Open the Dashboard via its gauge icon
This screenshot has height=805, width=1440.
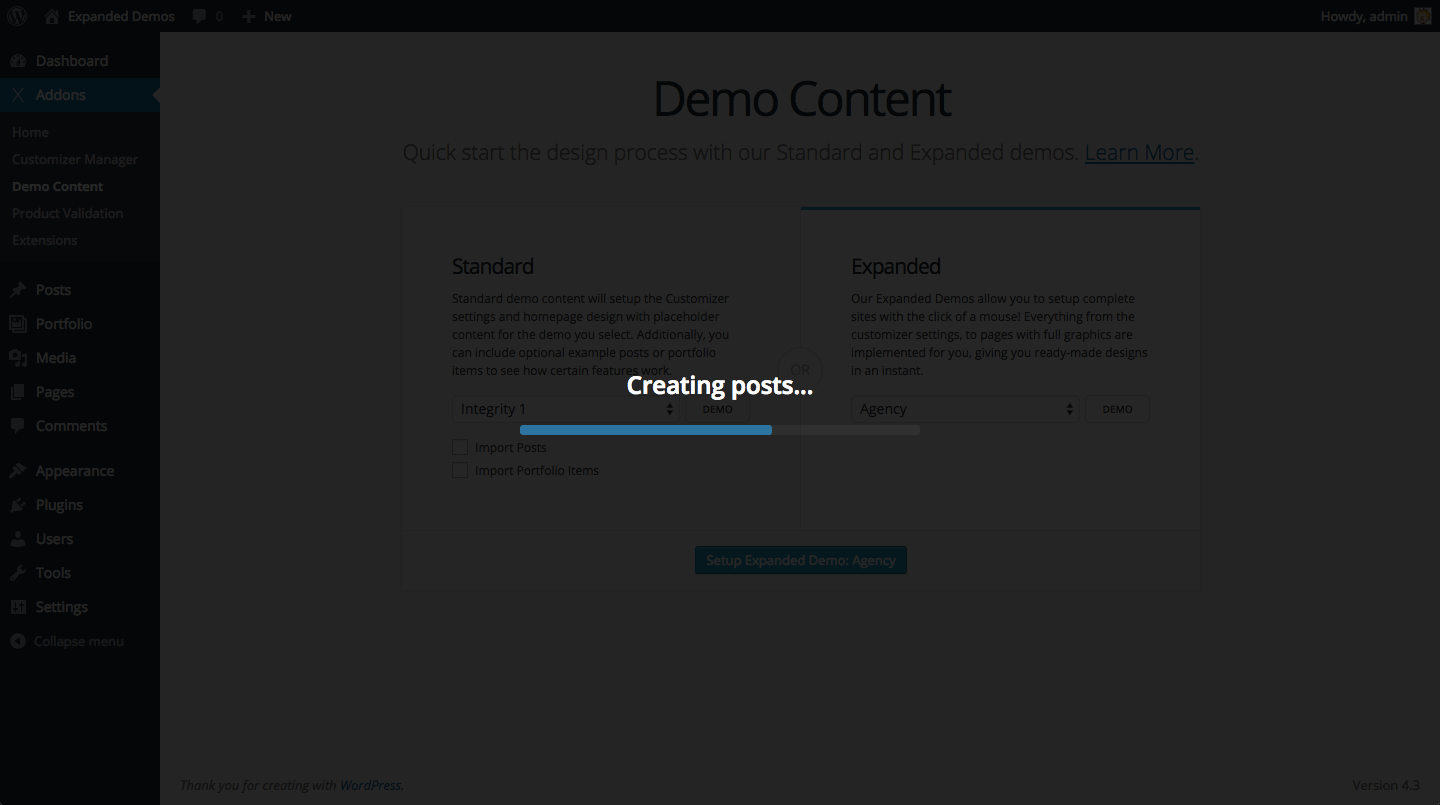tap(18, 60)
